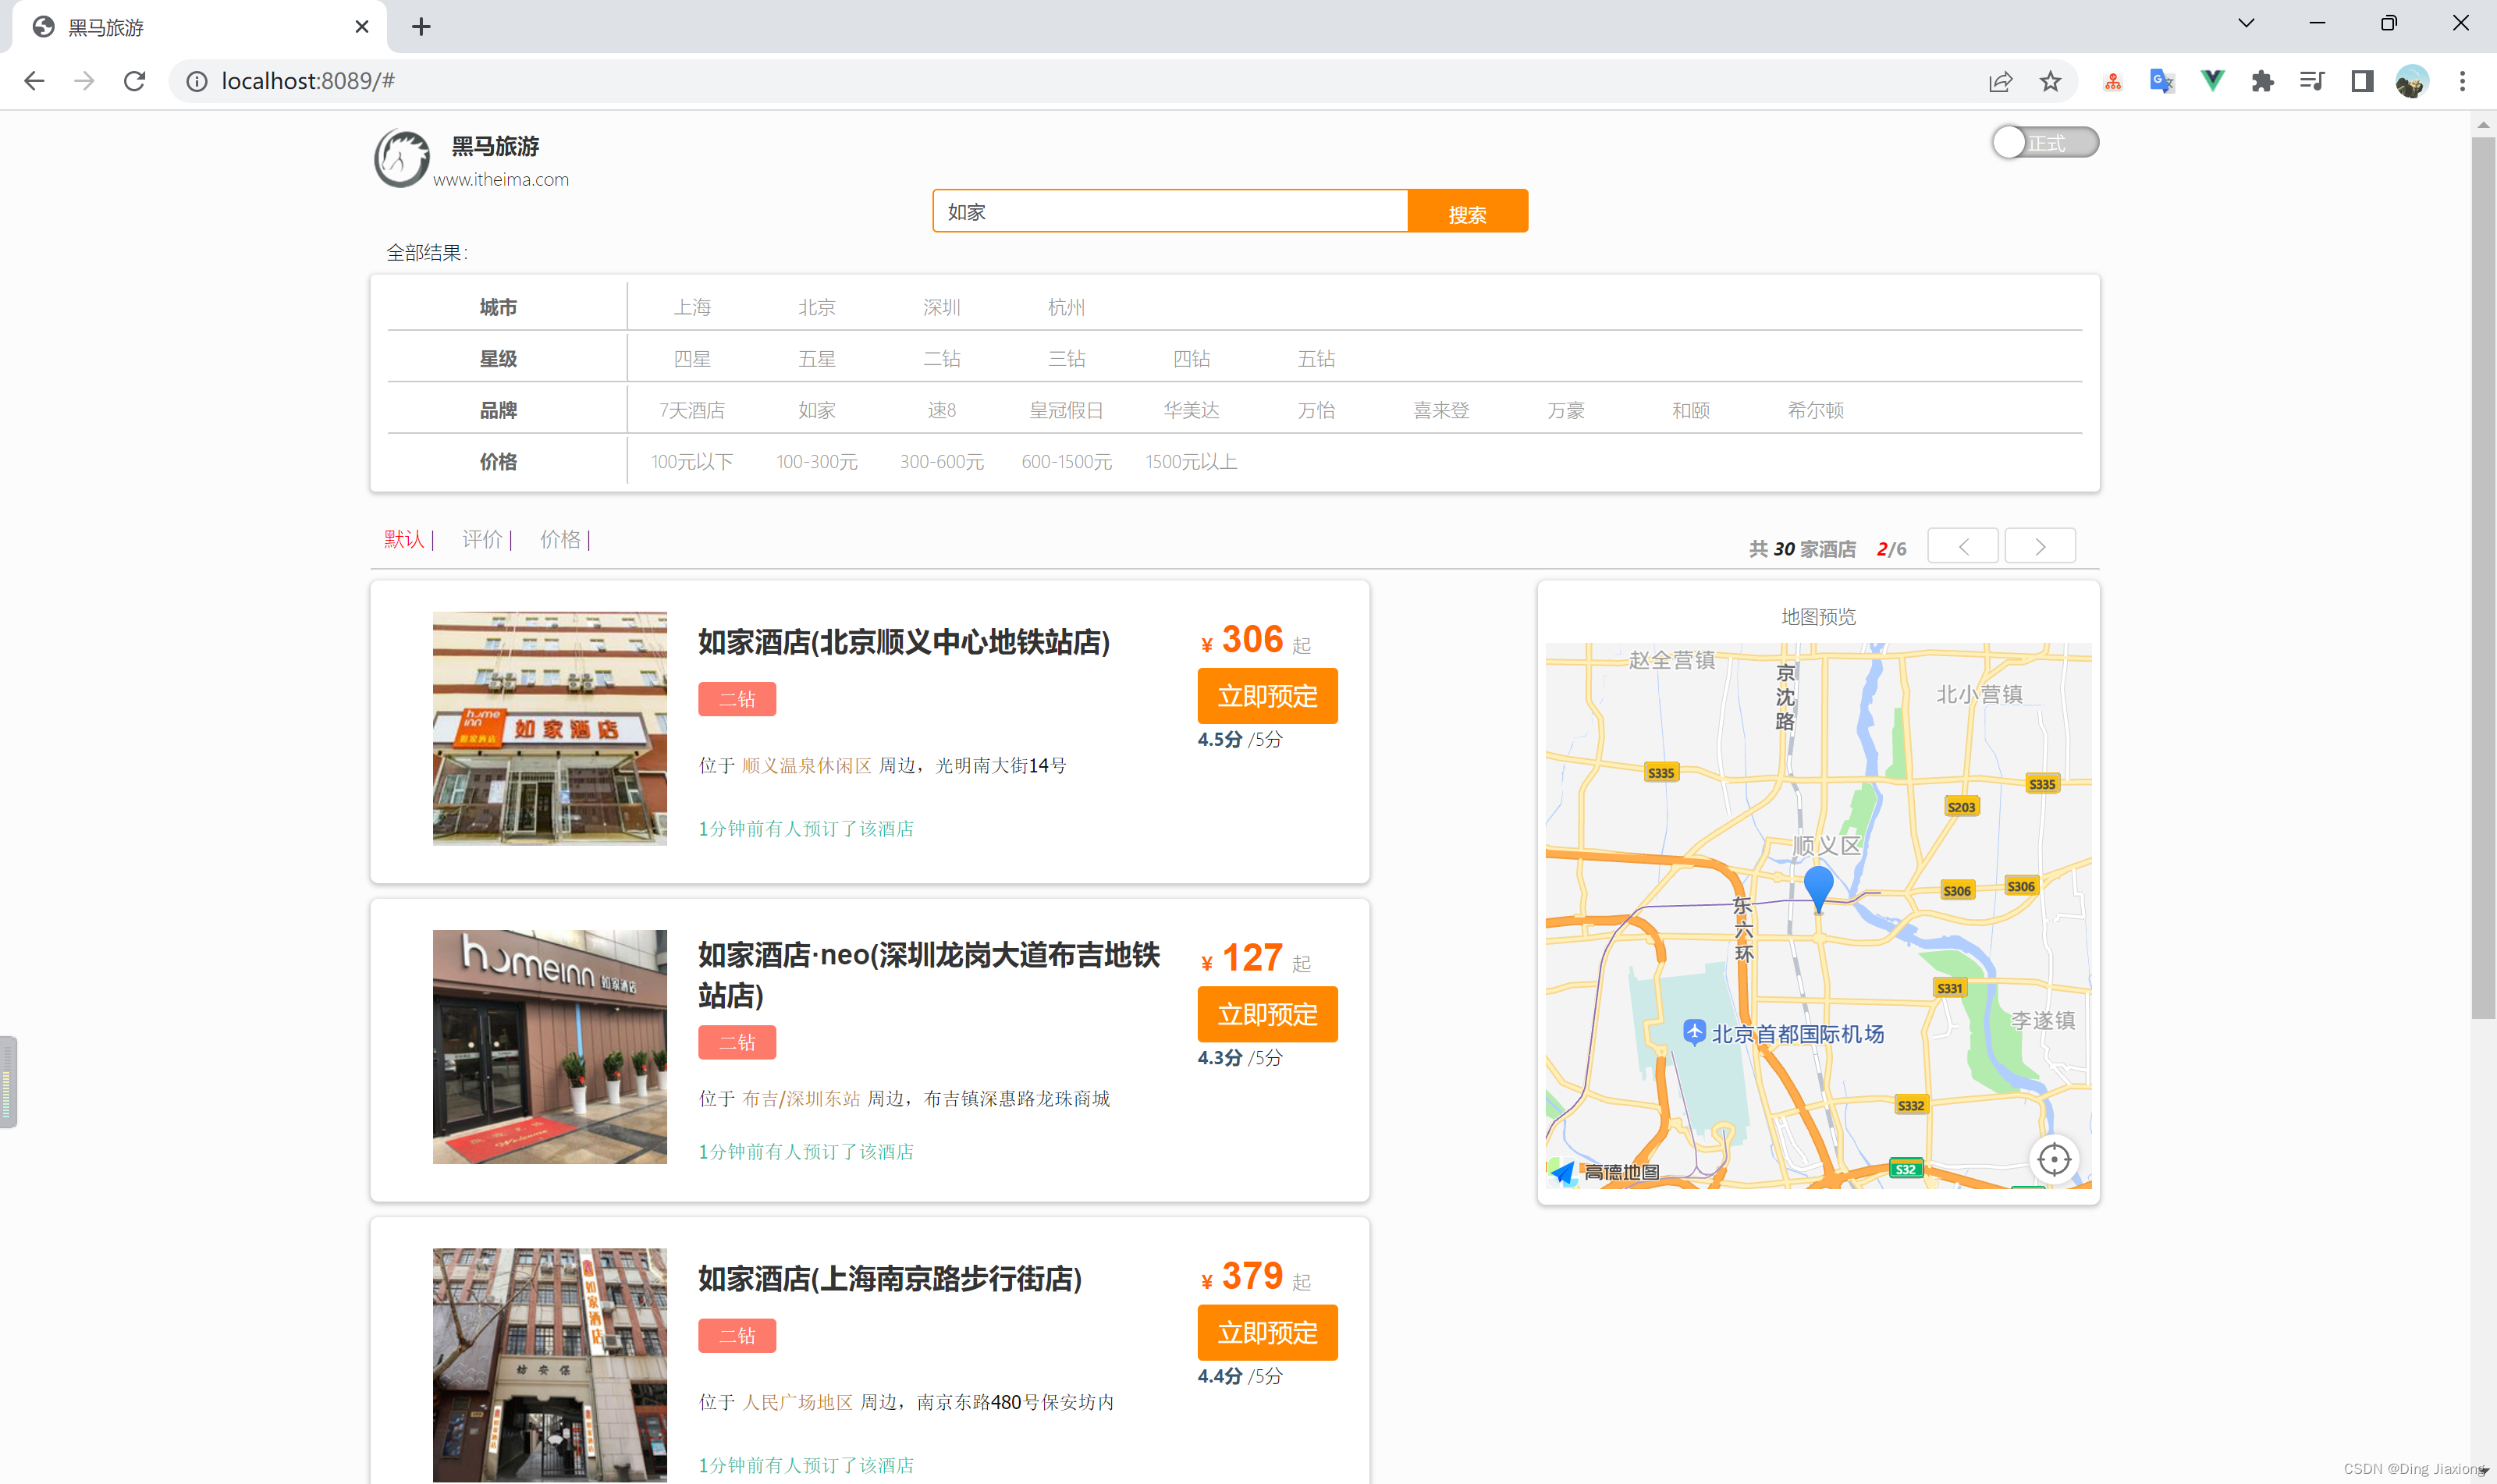Select brand filter 皇冠假日
2497x1484 pixels.
(1066, 410)
